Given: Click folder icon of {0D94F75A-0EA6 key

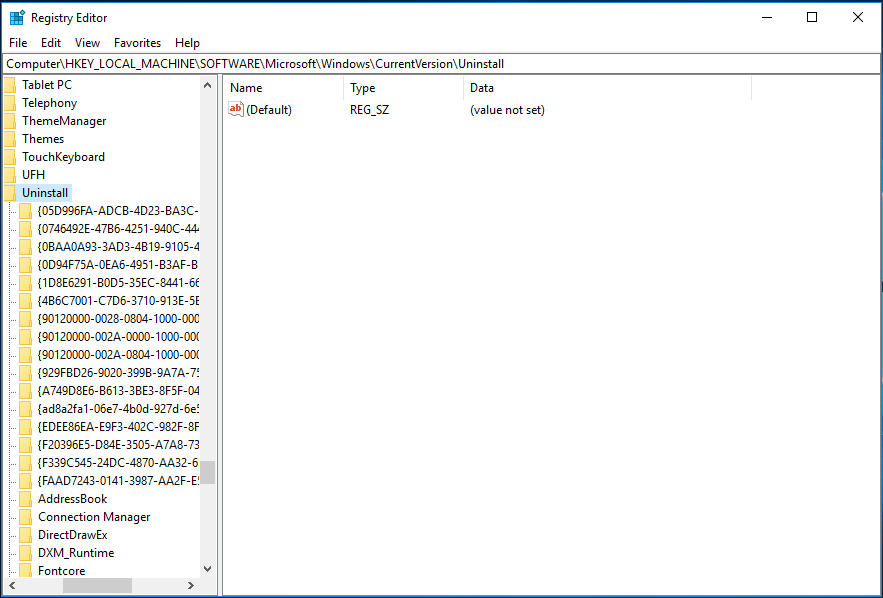Looking at the screenshot, I should 25,265.
